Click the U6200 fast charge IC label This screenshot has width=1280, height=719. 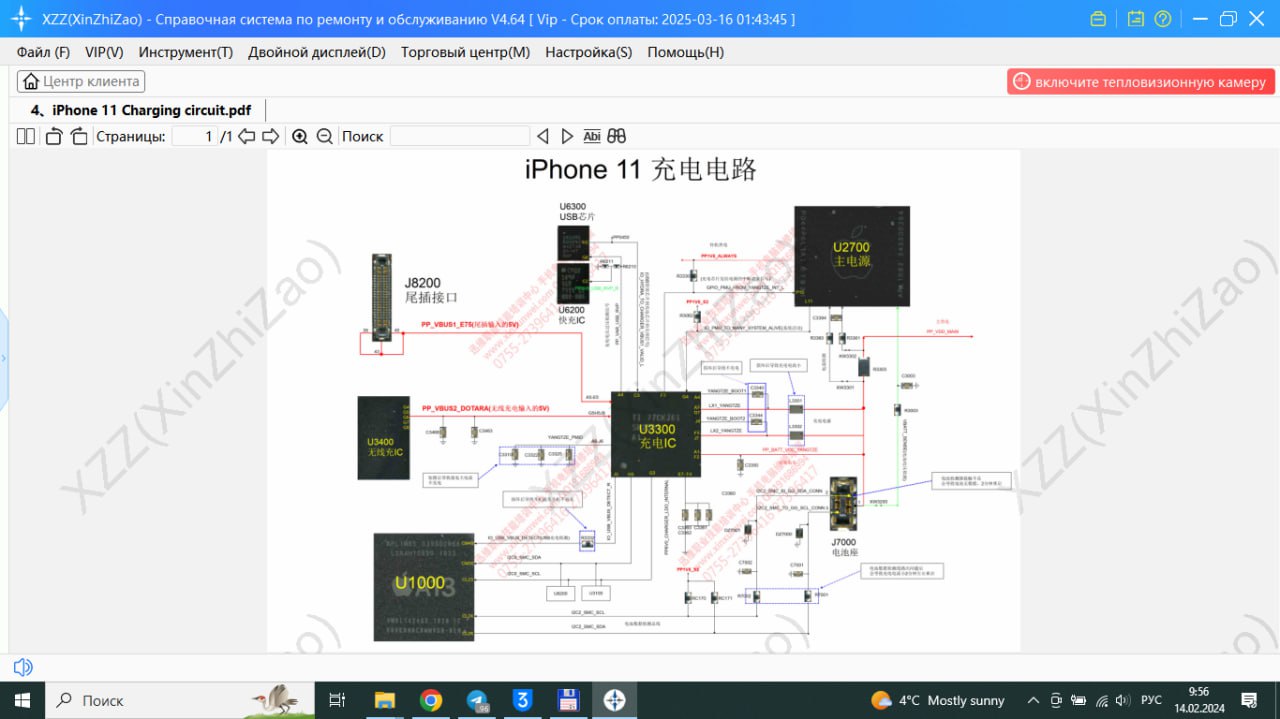pos(573,316)
